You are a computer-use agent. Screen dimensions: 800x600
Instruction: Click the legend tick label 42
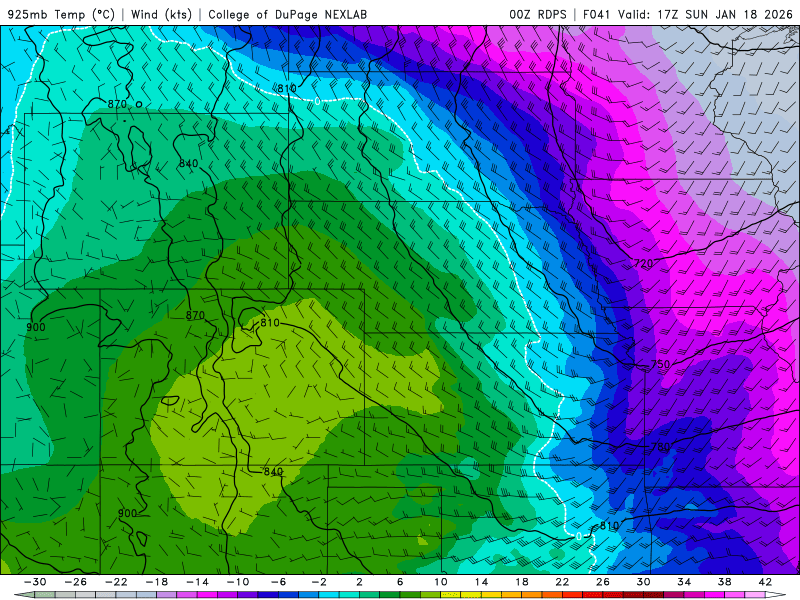click(765, 582)
